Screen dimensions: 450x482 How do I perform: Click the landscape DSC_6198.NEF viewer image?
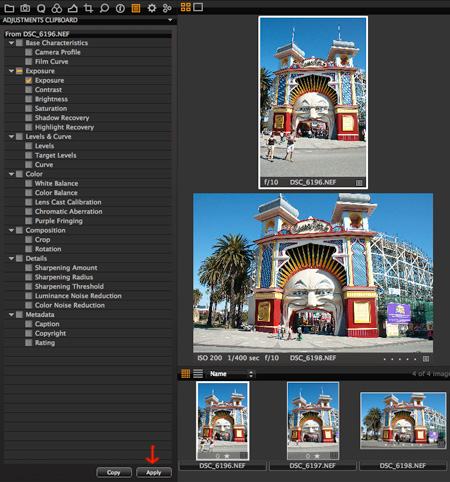point(313,272)
